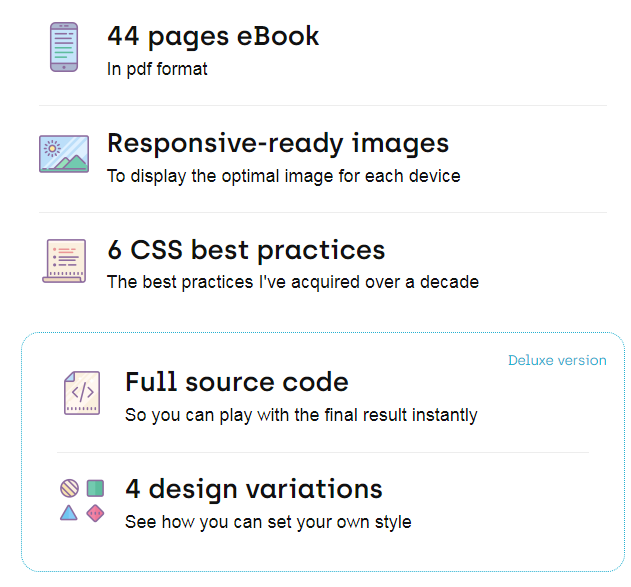This screenshot has width=631, height=587.
Task: Click the '4 design variations' heading
Action: 253,489
